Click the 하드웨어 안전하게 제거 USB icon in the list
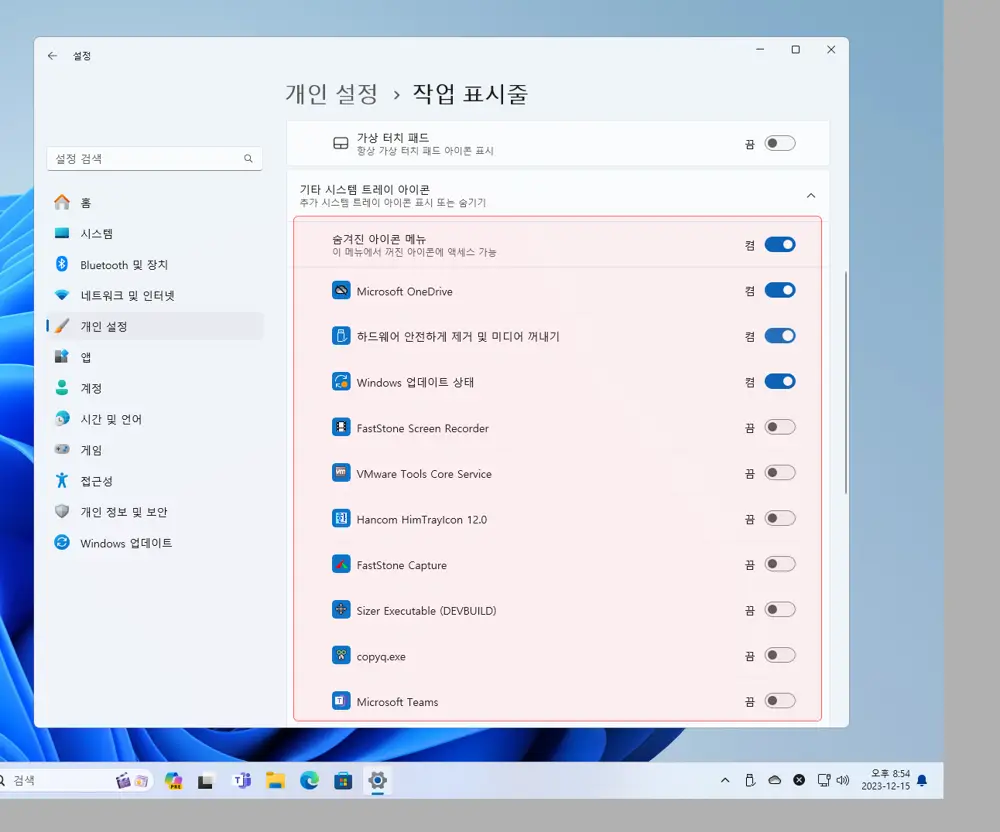The image size is (1000, 832). (341, 336)
